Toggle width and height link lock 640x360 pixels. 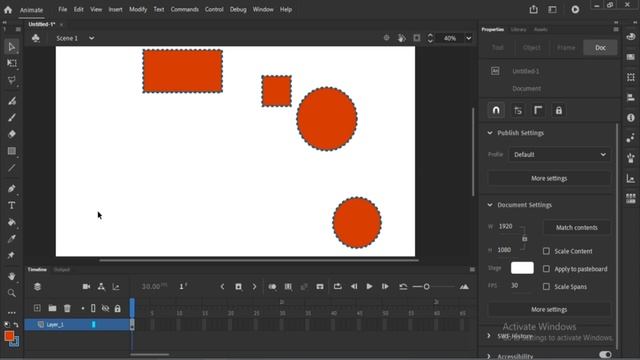click(524, 238)
